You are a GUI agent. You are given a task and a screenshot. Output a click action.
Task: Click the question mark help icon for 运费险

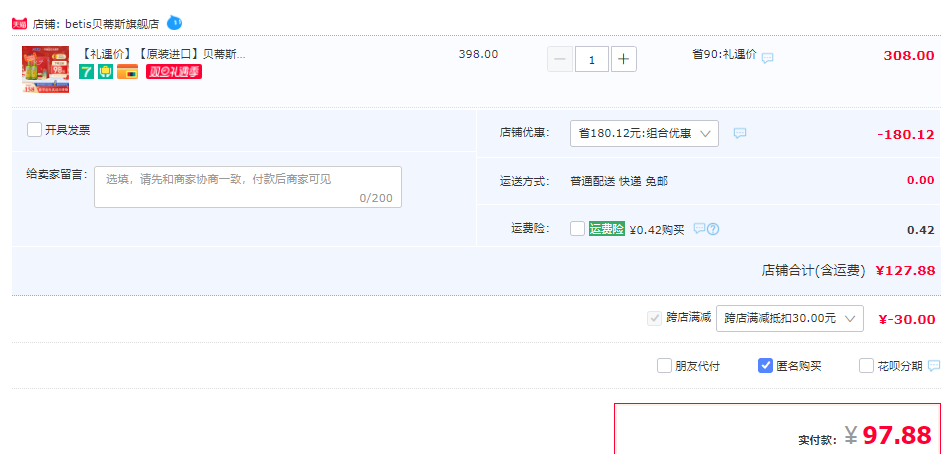[x=713, y=229]
